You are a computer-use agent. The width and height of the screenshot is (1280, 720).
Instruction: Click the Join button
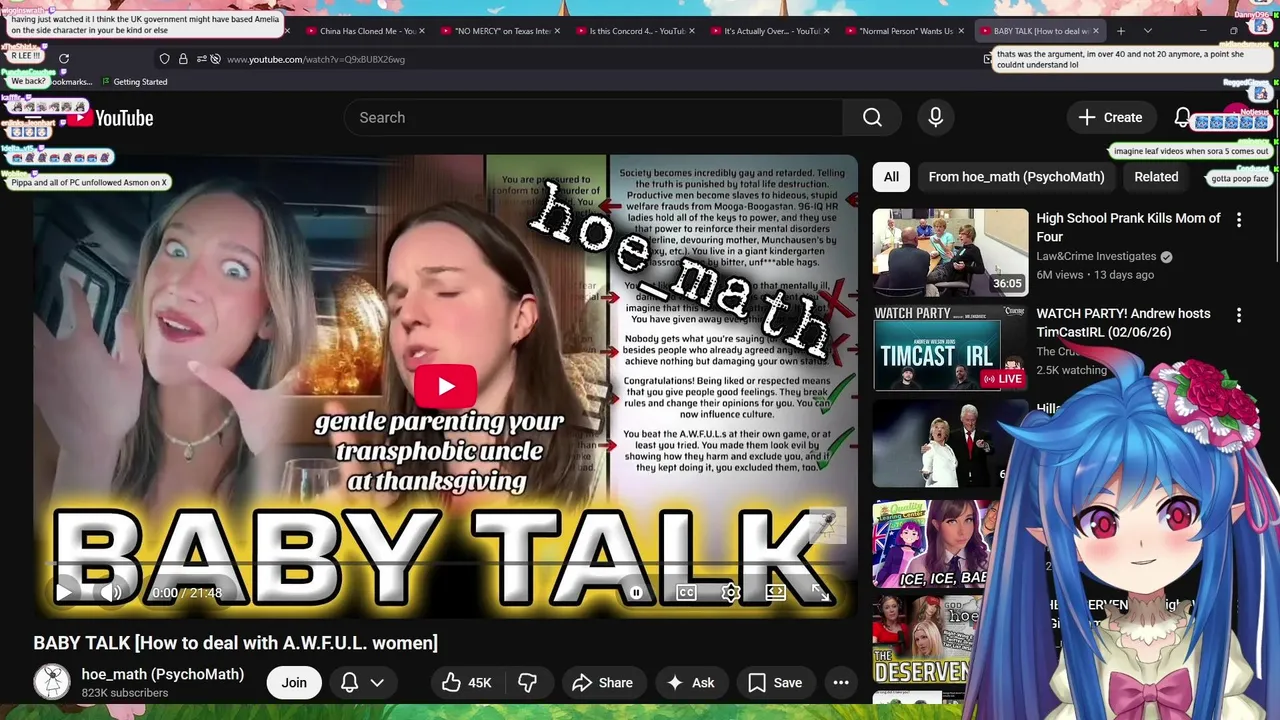[294, 682]
